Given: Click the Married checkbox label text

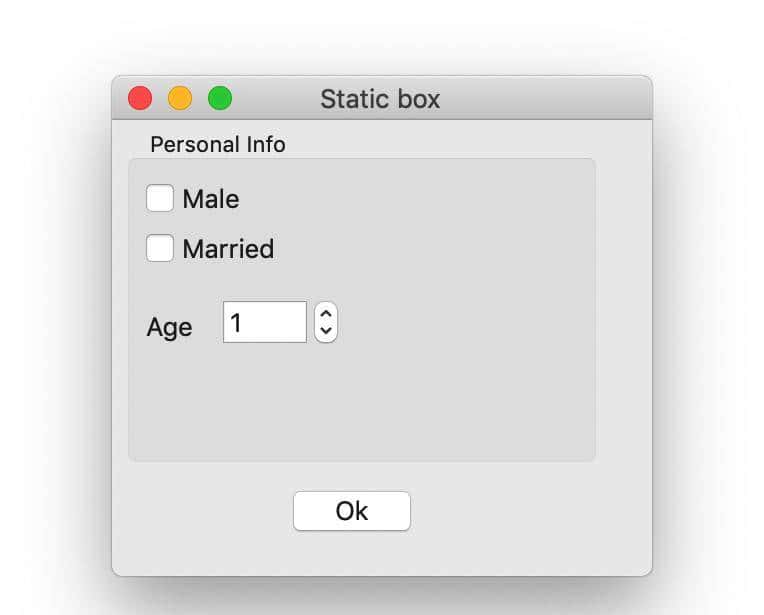Looking at the screenshot, I should [228, 249].
